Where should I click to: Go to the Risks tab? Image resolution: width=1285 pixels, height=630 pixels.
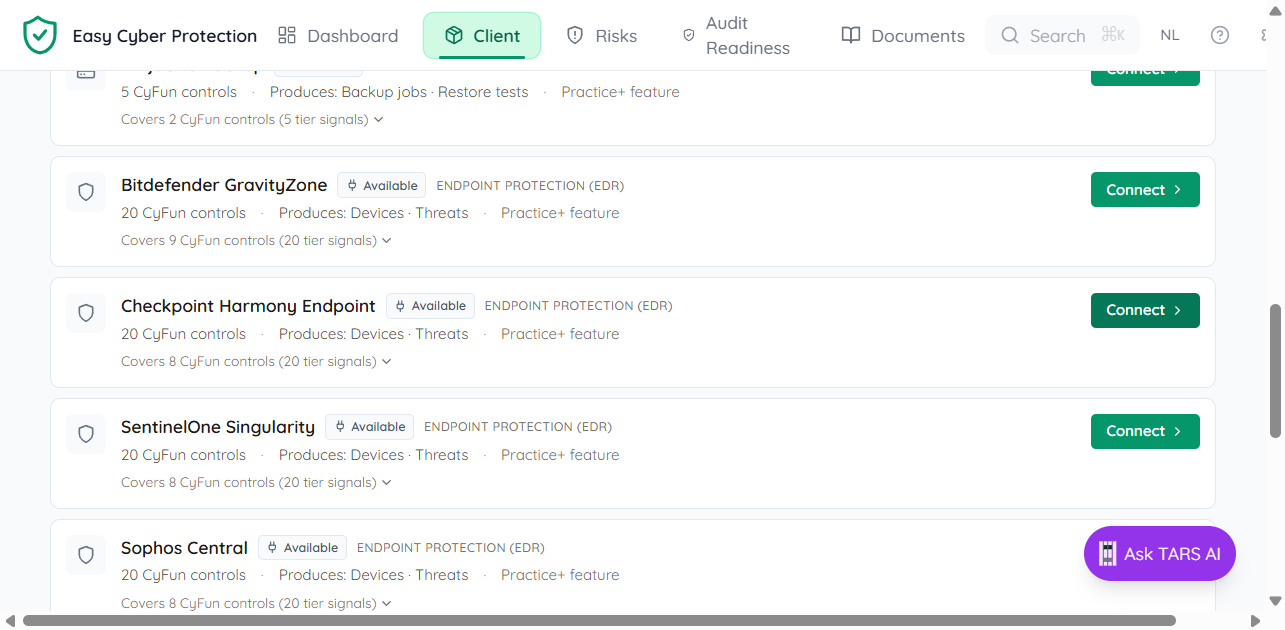(602, 36)
